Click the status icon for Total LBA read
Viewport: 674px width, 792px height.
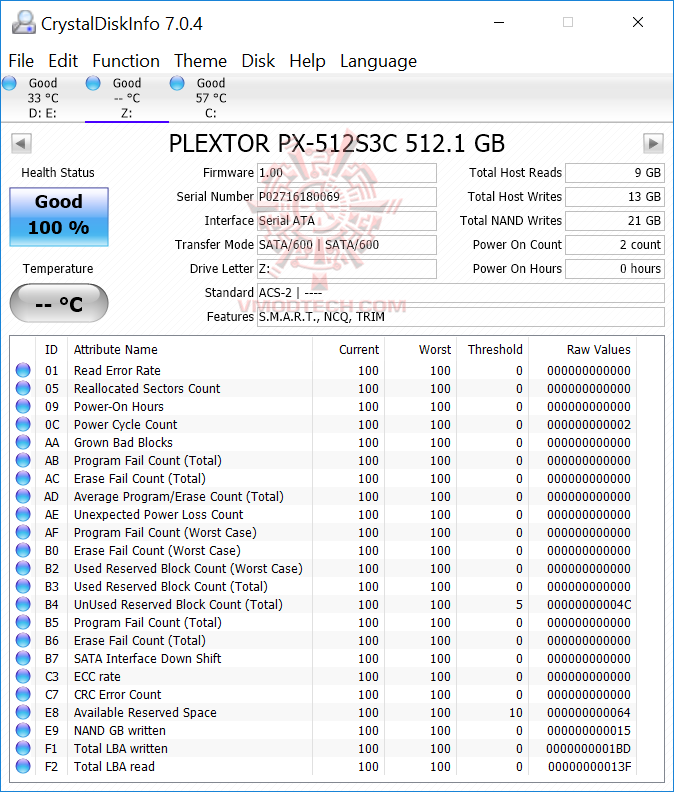pyautogui.click(x=23, y=766)
